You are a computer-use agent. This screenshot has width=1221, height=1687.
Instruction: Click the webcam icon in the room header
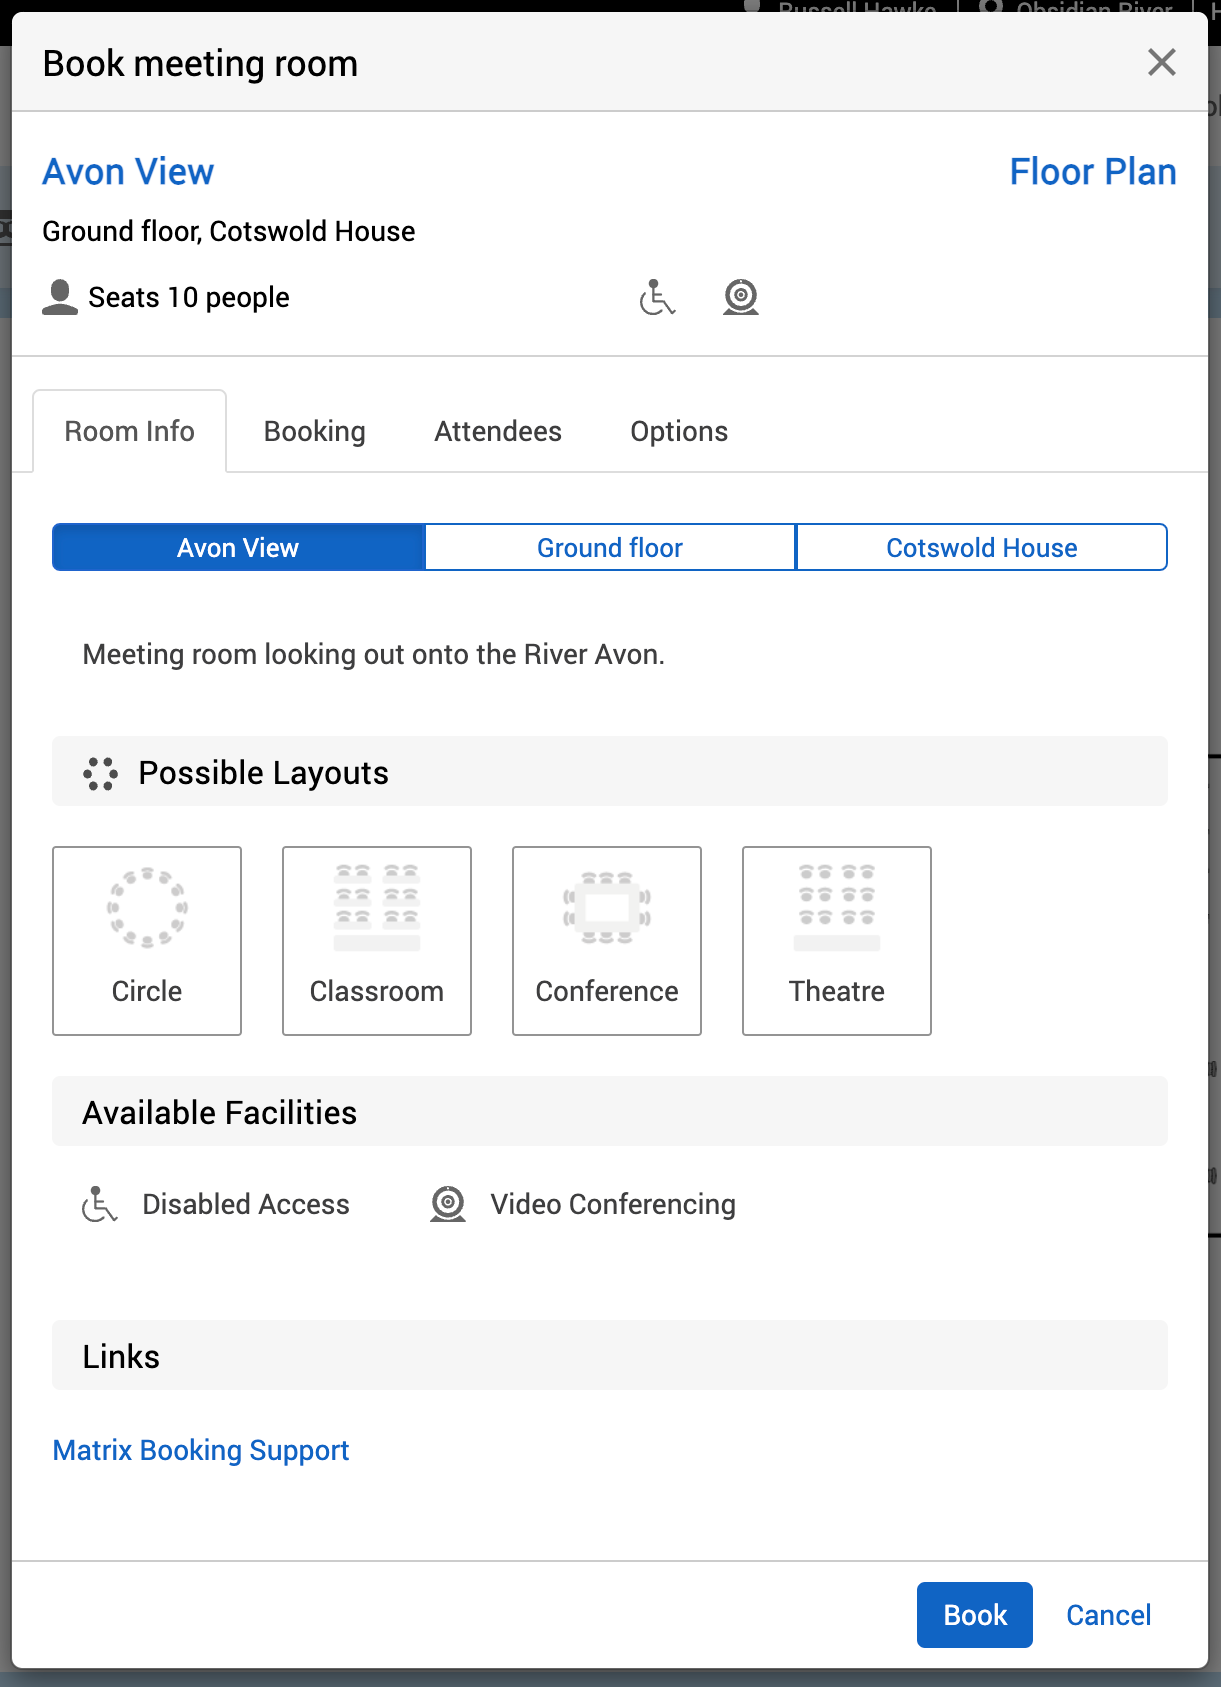(741, 298)
